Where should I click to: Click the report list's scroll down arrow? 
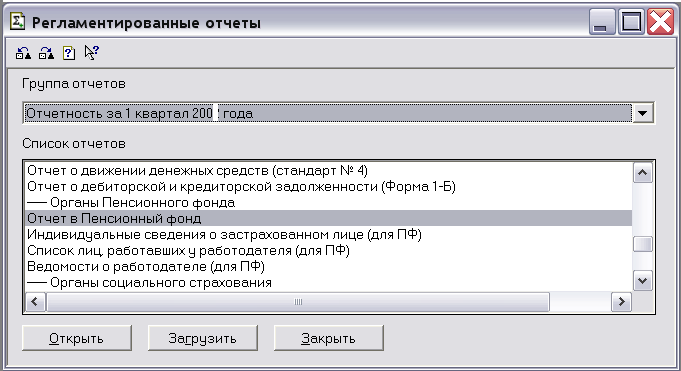click(643, 281)
